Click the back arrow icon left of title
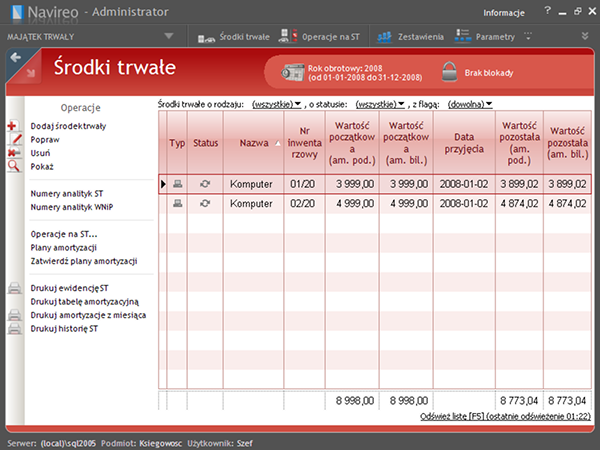The width and height of the screenshot is (600, 450). (15, 58)
